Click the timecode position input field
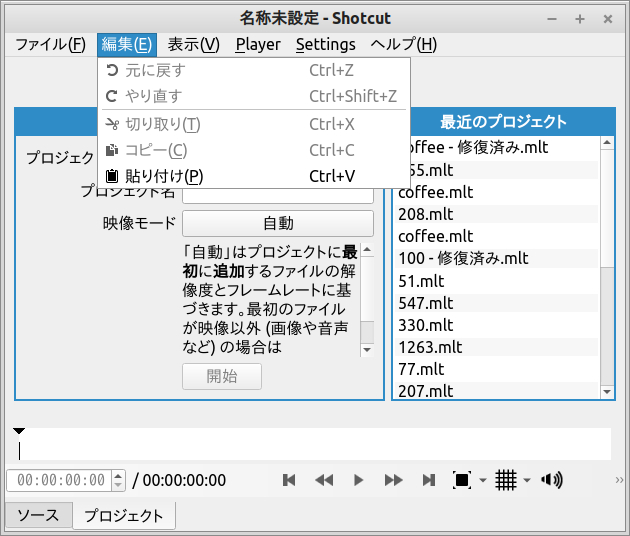630x536 pixels. pos(60,480)
